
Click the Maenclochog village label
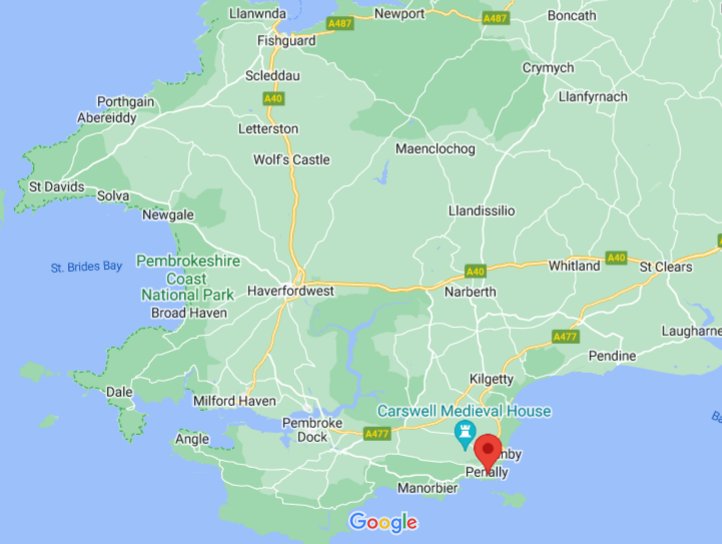tap(435, 149)
